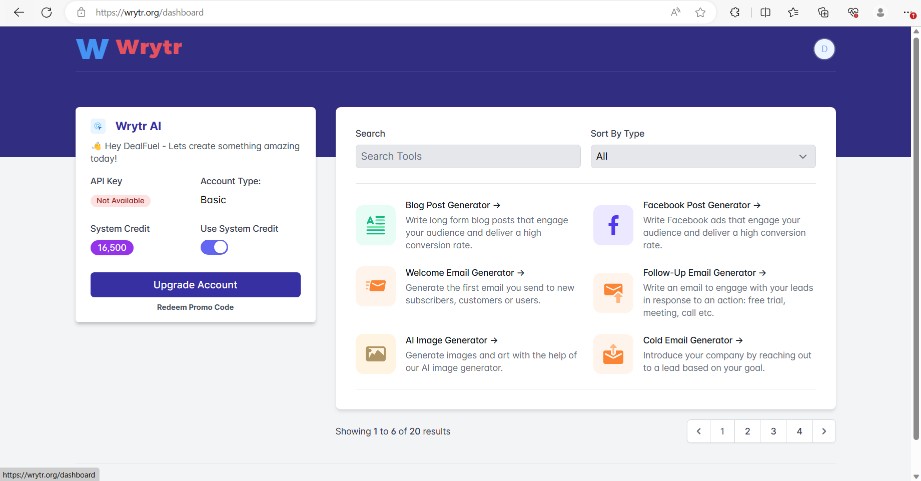Open Read Aloud icon in address bar
921x481 pixels.
[x=675, y=12]
